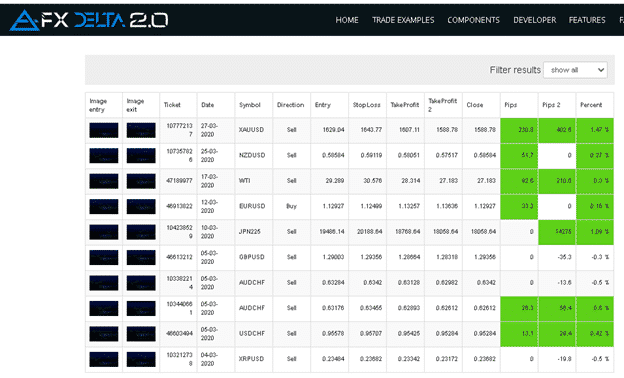Click the -19.8 pips 2 cell
The height and width of the screenshot is (378, 624).
coord(557,359)
